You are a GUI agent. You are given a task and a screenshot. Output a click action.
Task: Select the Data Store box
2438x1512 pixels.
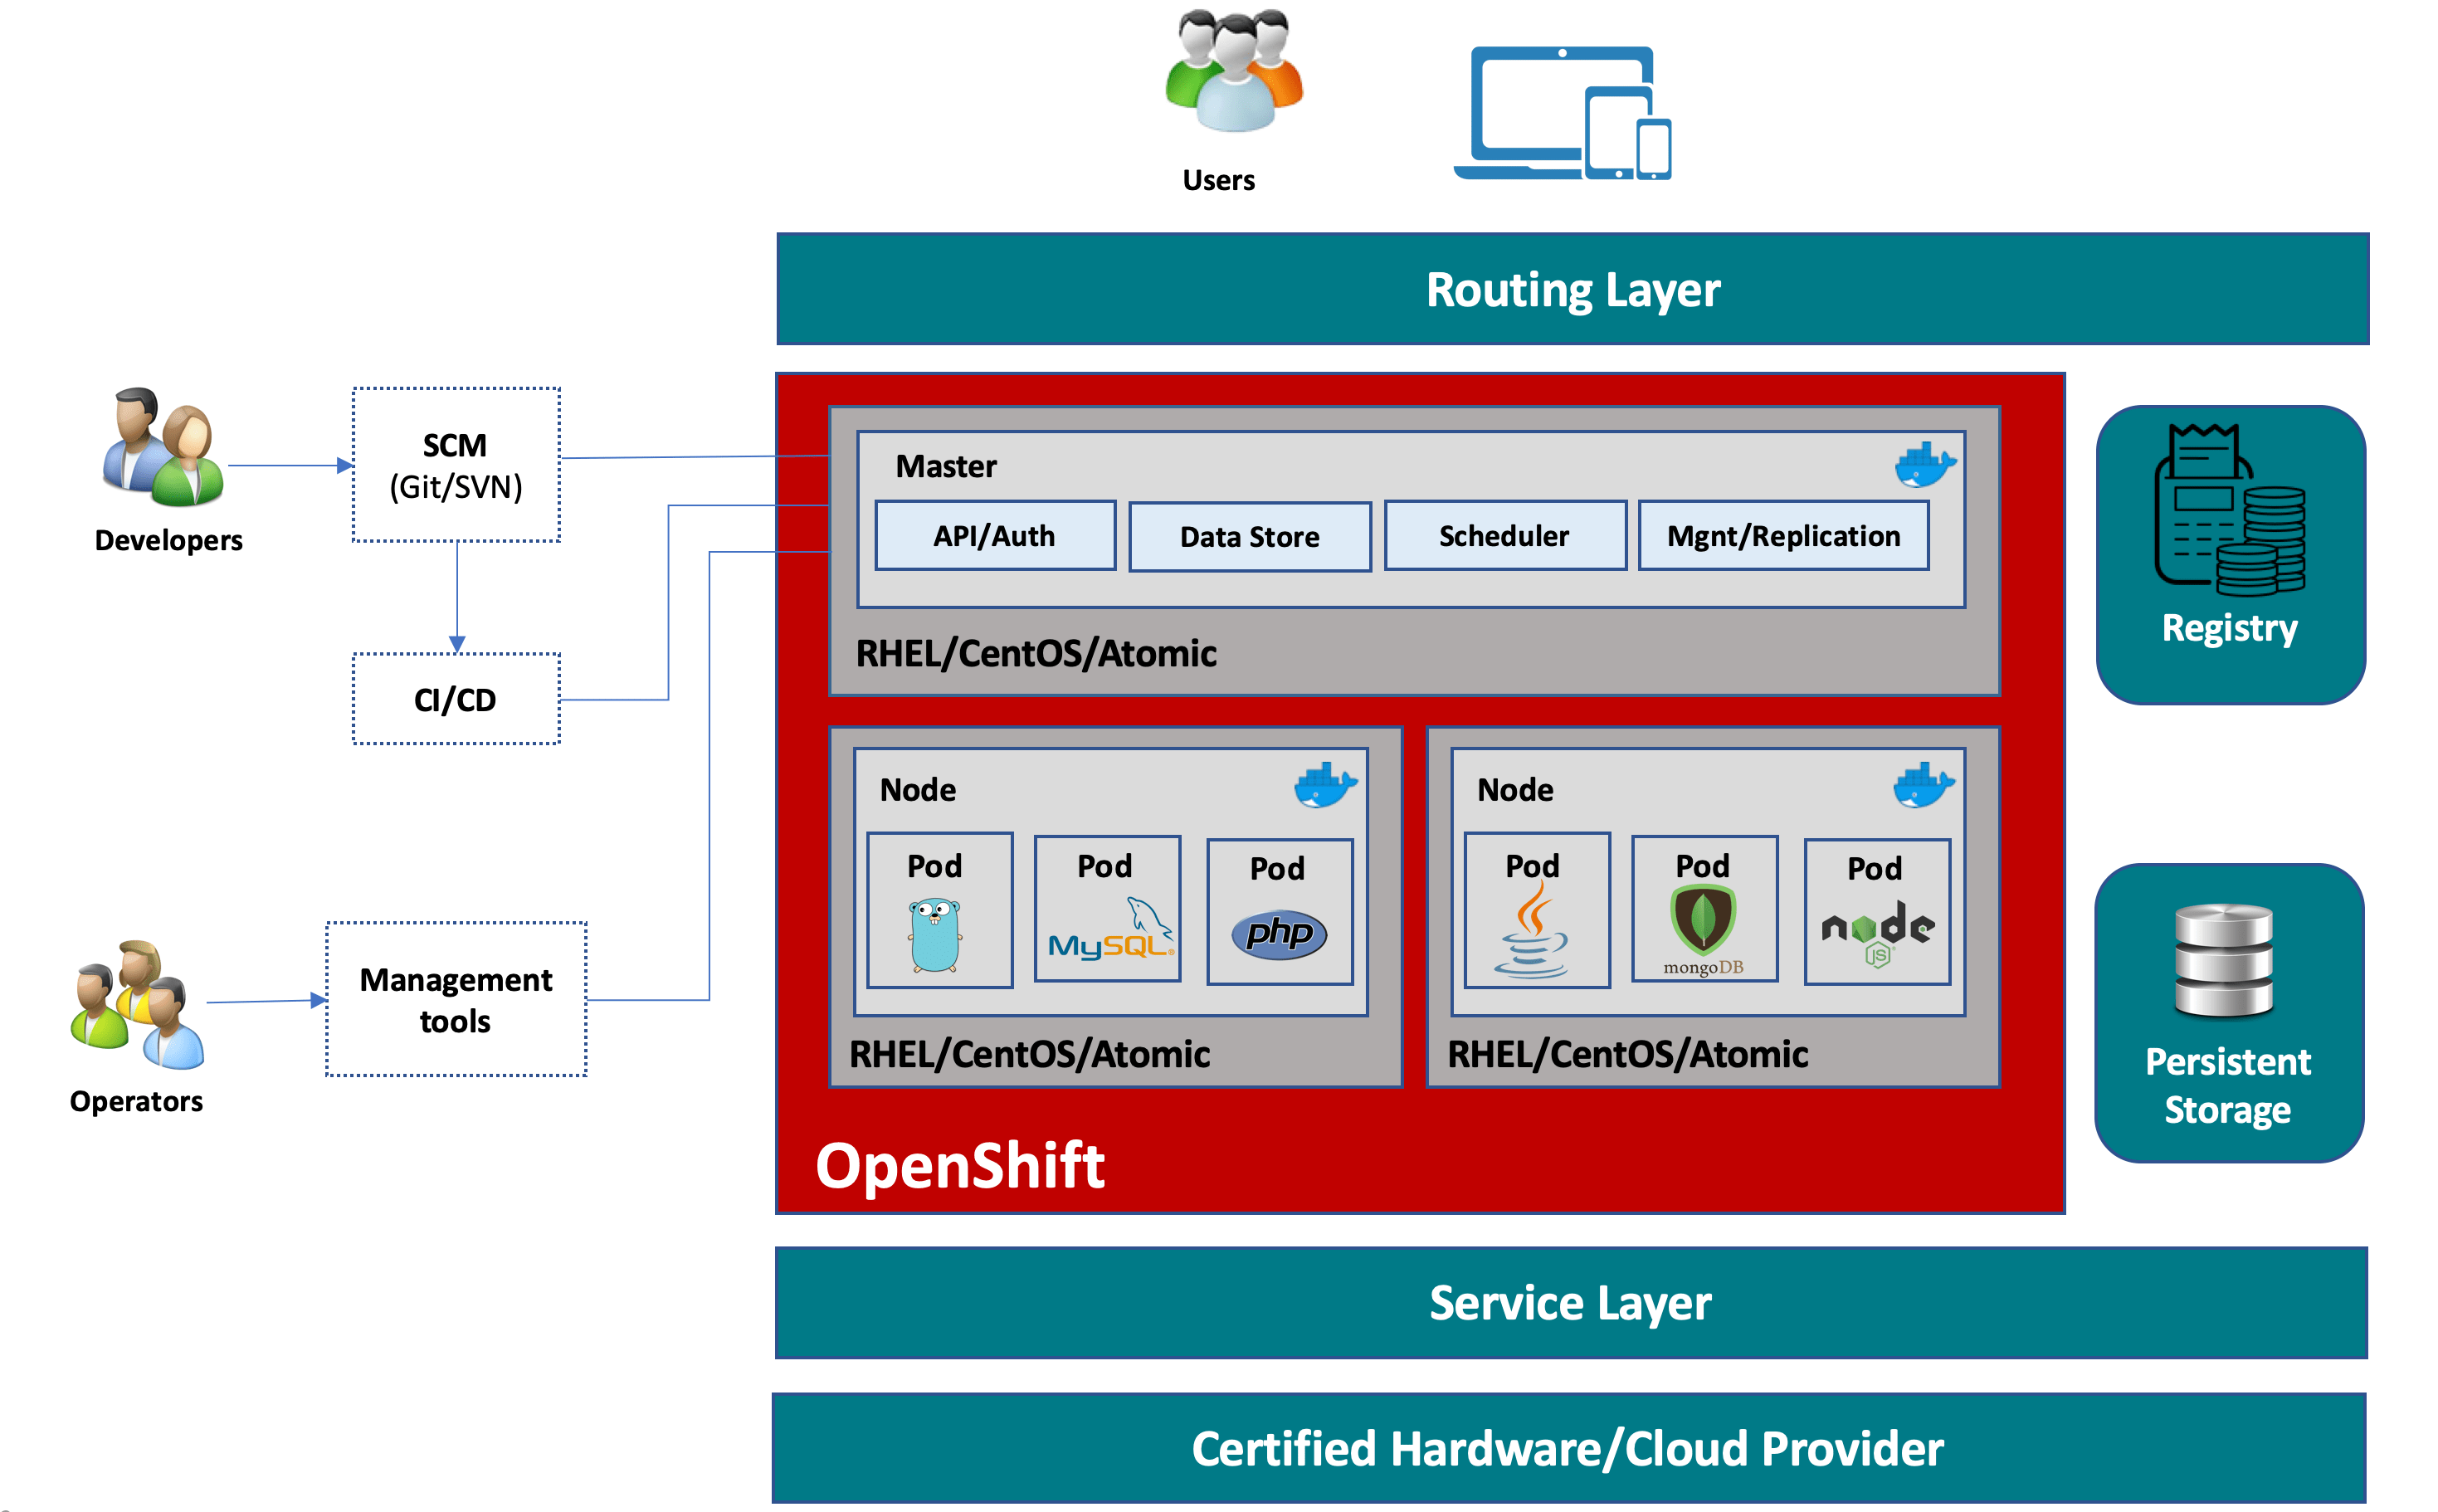click(1249, 537)
